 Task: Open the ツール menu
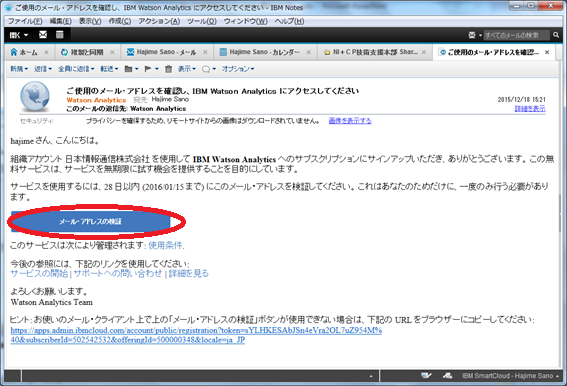tap(202, 21)
